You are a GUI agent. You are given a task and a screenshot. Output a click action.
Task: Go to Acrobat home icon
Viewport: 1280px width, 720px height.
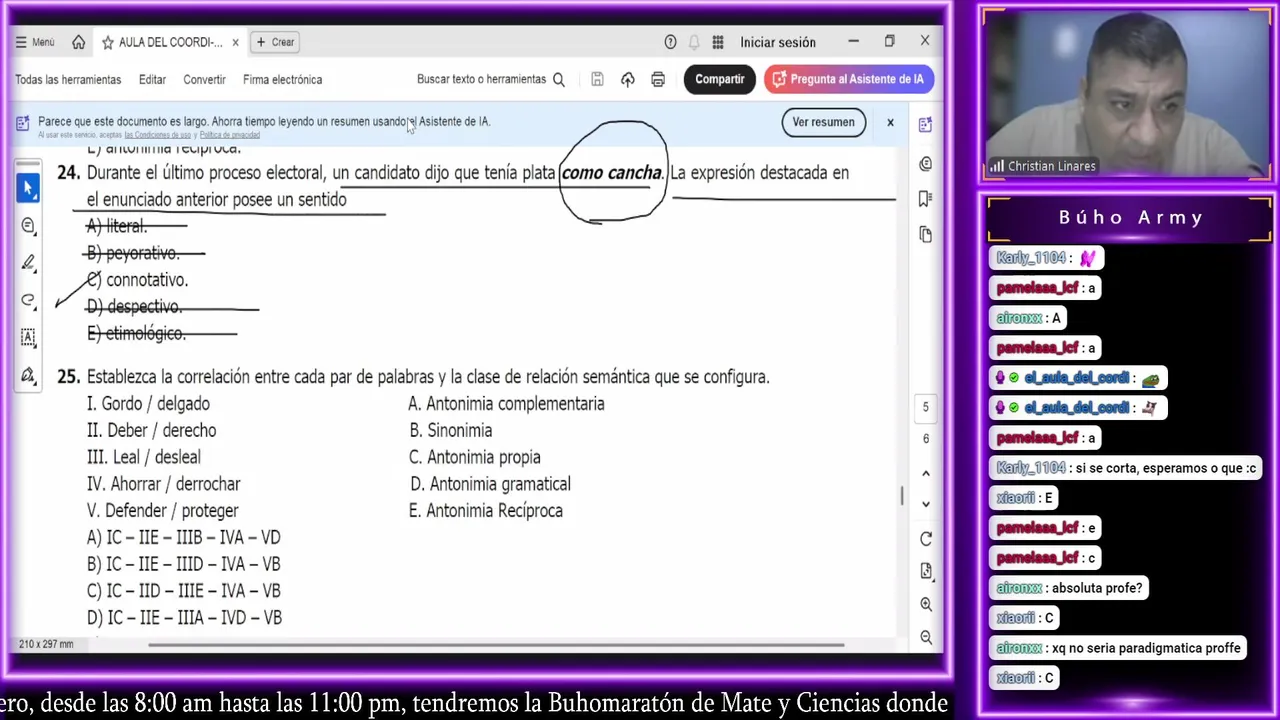(x=78, y=42)
